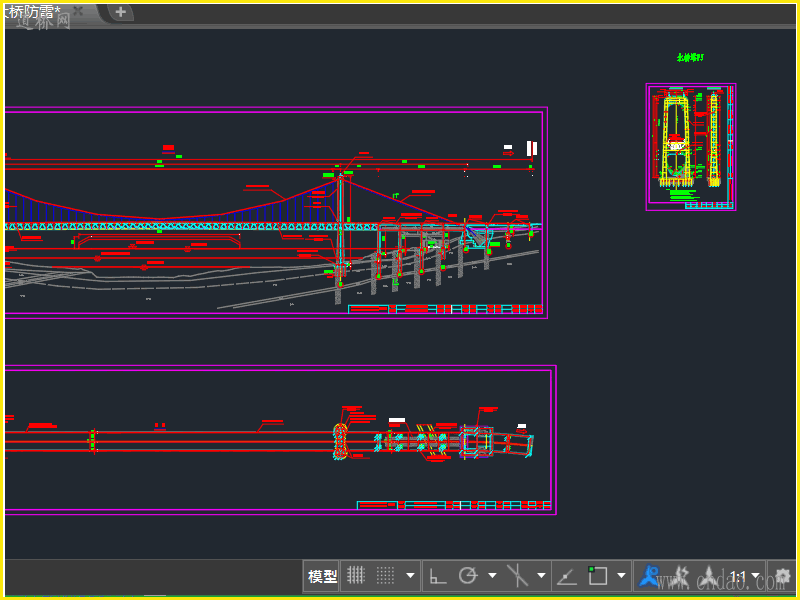Select the bridge plan view drawing frame
Image resolution: width=800 pixels, height=600 pixels.
point(280,440)
